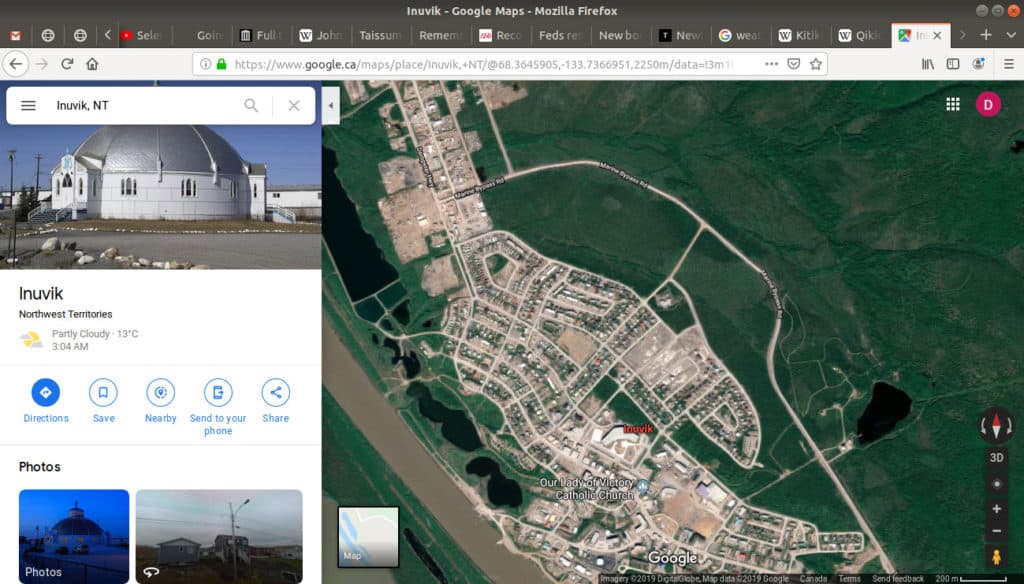Reload the current page
1024x584 pixels.
pyautogui.click(x=67, y=64)
